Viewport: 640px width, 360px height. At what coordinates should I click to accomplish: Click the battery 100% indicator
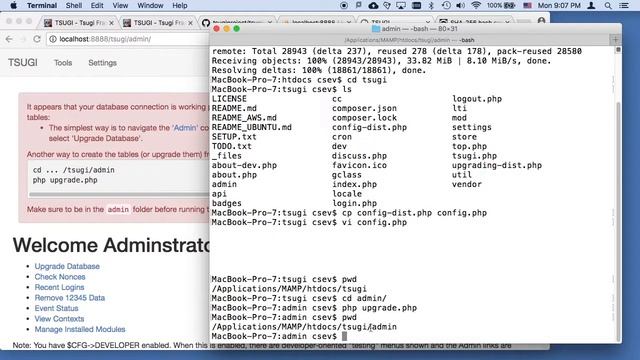click(x=500, y=5)
